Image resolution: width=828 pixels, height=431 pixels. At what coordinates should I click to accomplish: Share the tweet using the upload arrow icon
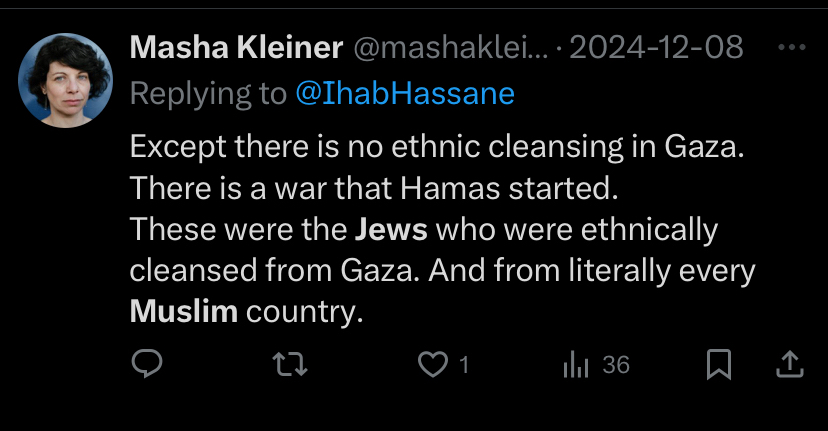790,364
